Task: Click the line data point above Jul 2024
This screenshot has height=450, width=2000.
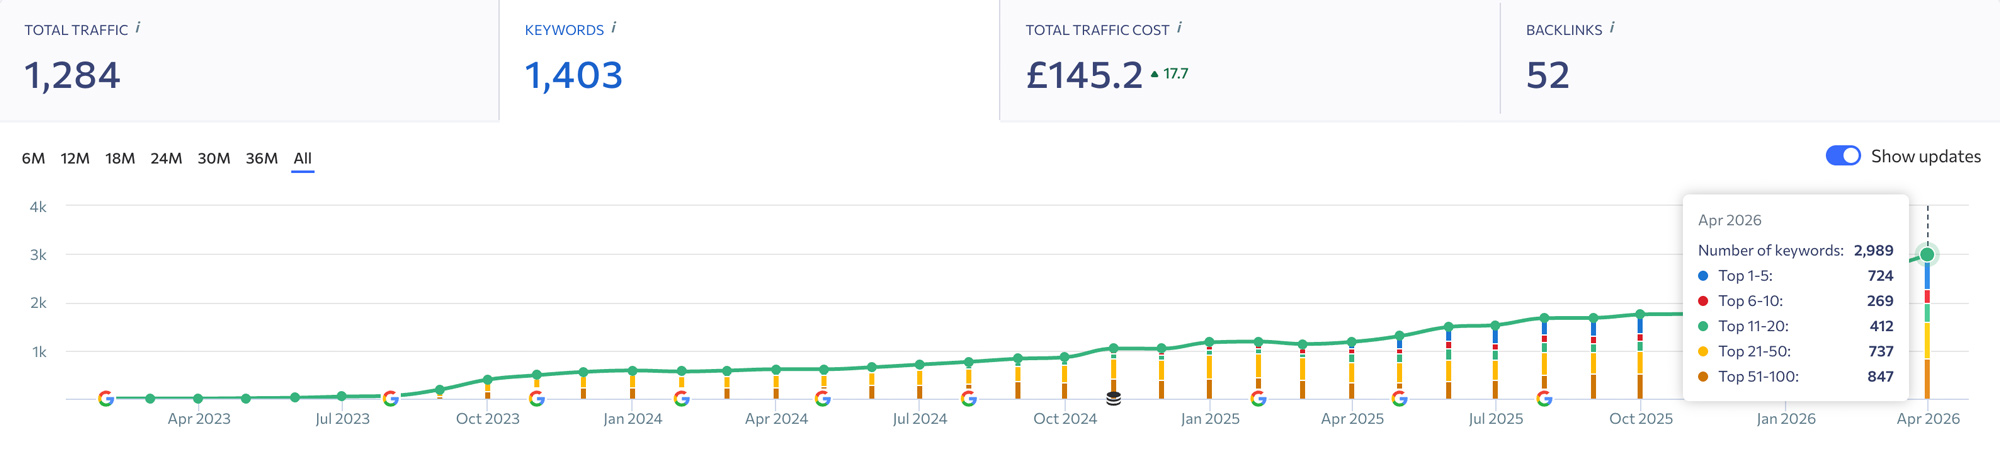Action: click(920, 365)
